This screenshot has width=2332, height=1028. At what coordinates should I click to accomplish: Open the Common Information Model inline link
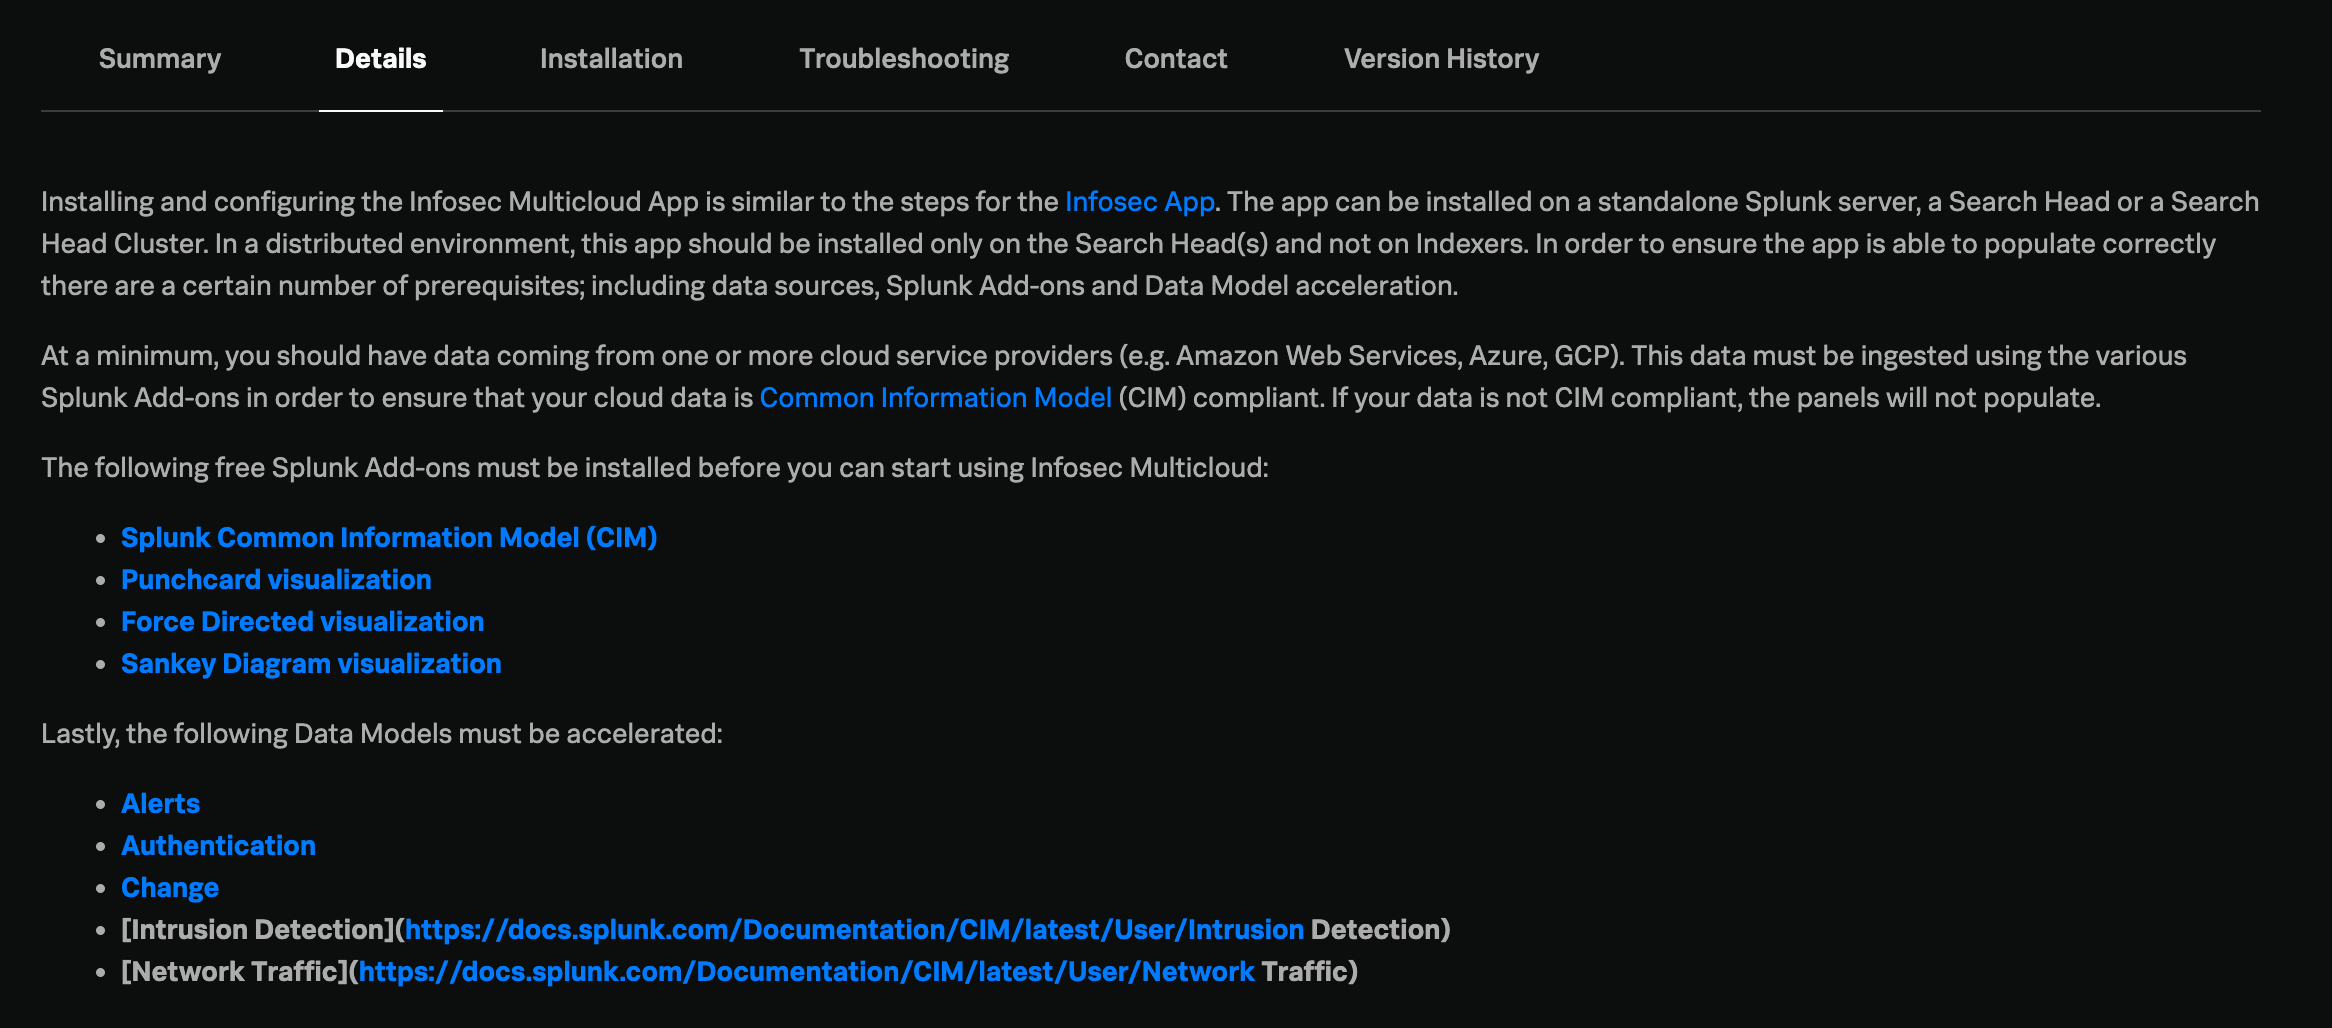[x=936, y=398]
